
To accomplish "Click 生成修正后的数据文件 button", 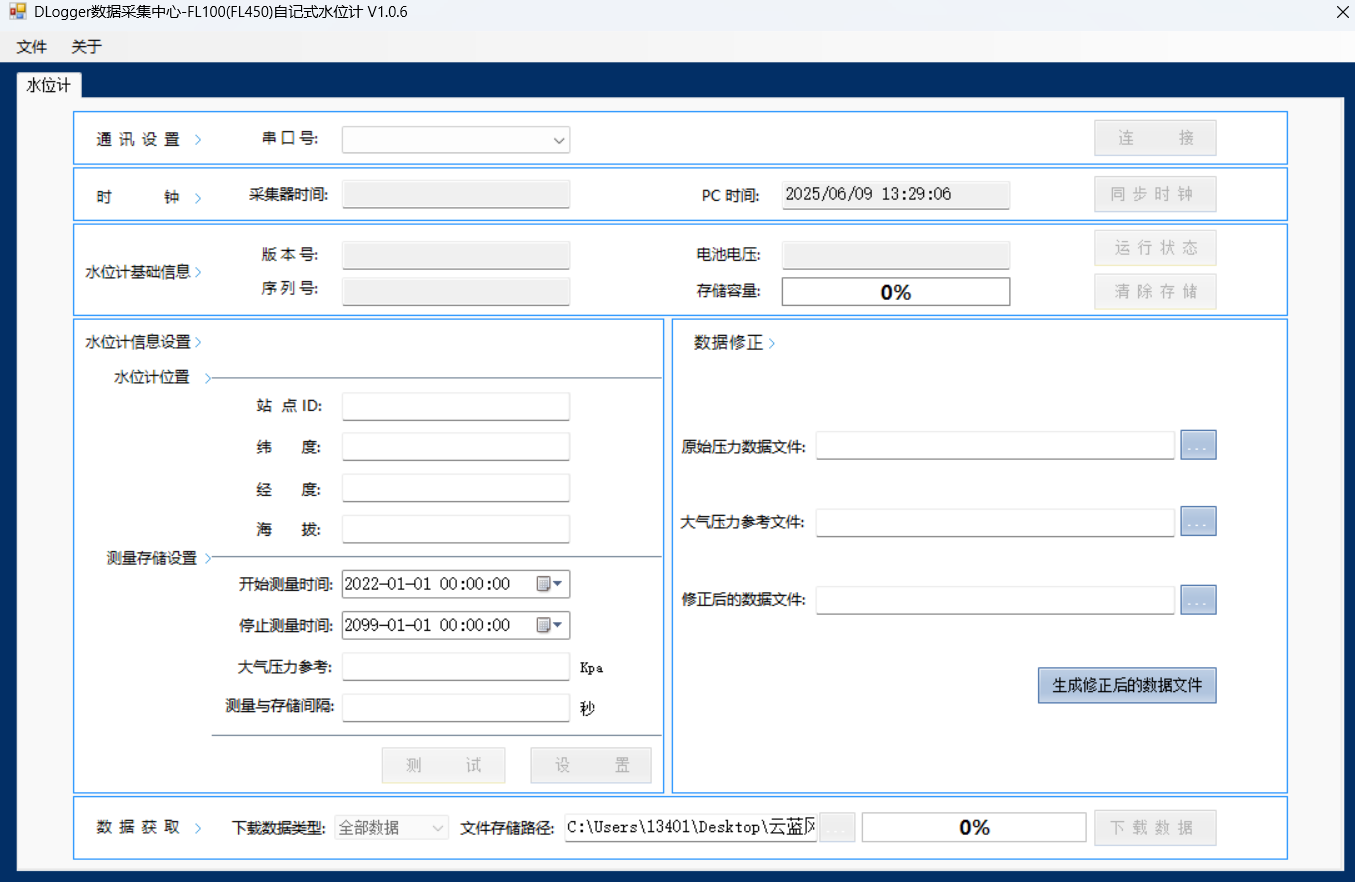I will pos(1127,686).
